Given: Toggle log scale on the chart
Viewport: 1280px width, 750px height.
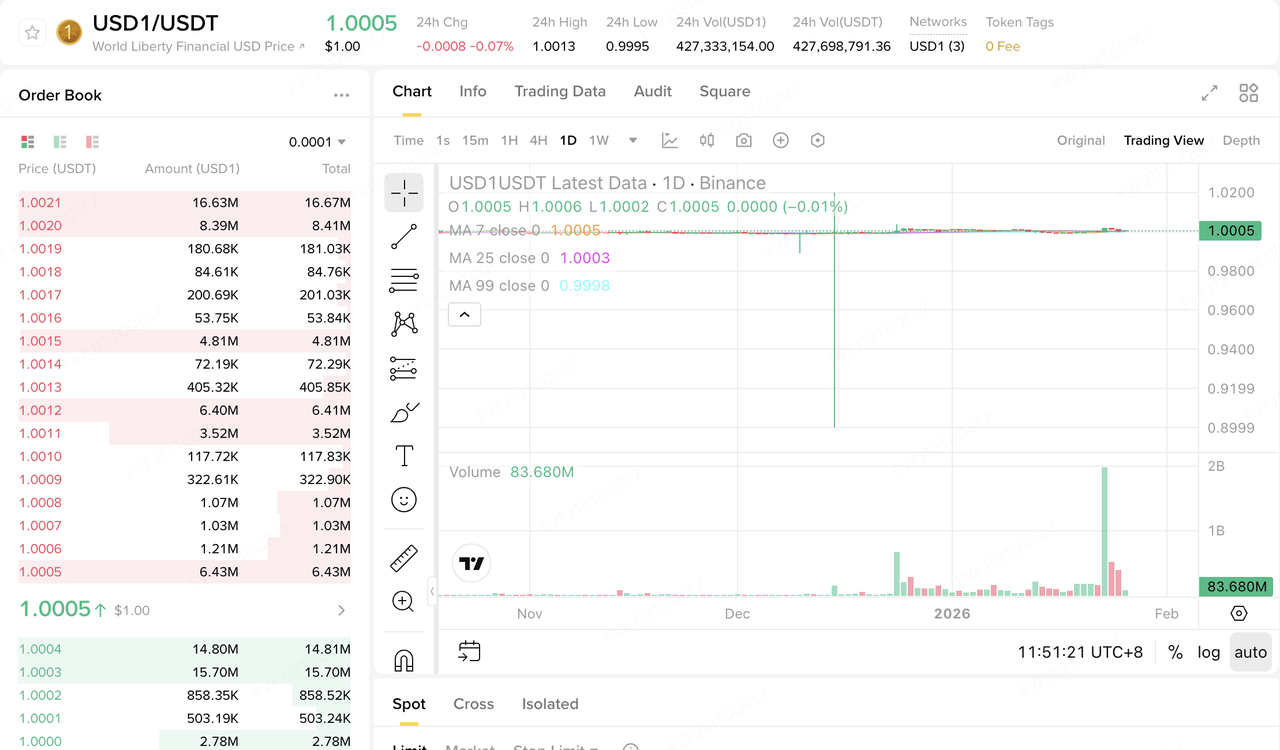Looking at the screenshot, I should (x=1208, y=652).
